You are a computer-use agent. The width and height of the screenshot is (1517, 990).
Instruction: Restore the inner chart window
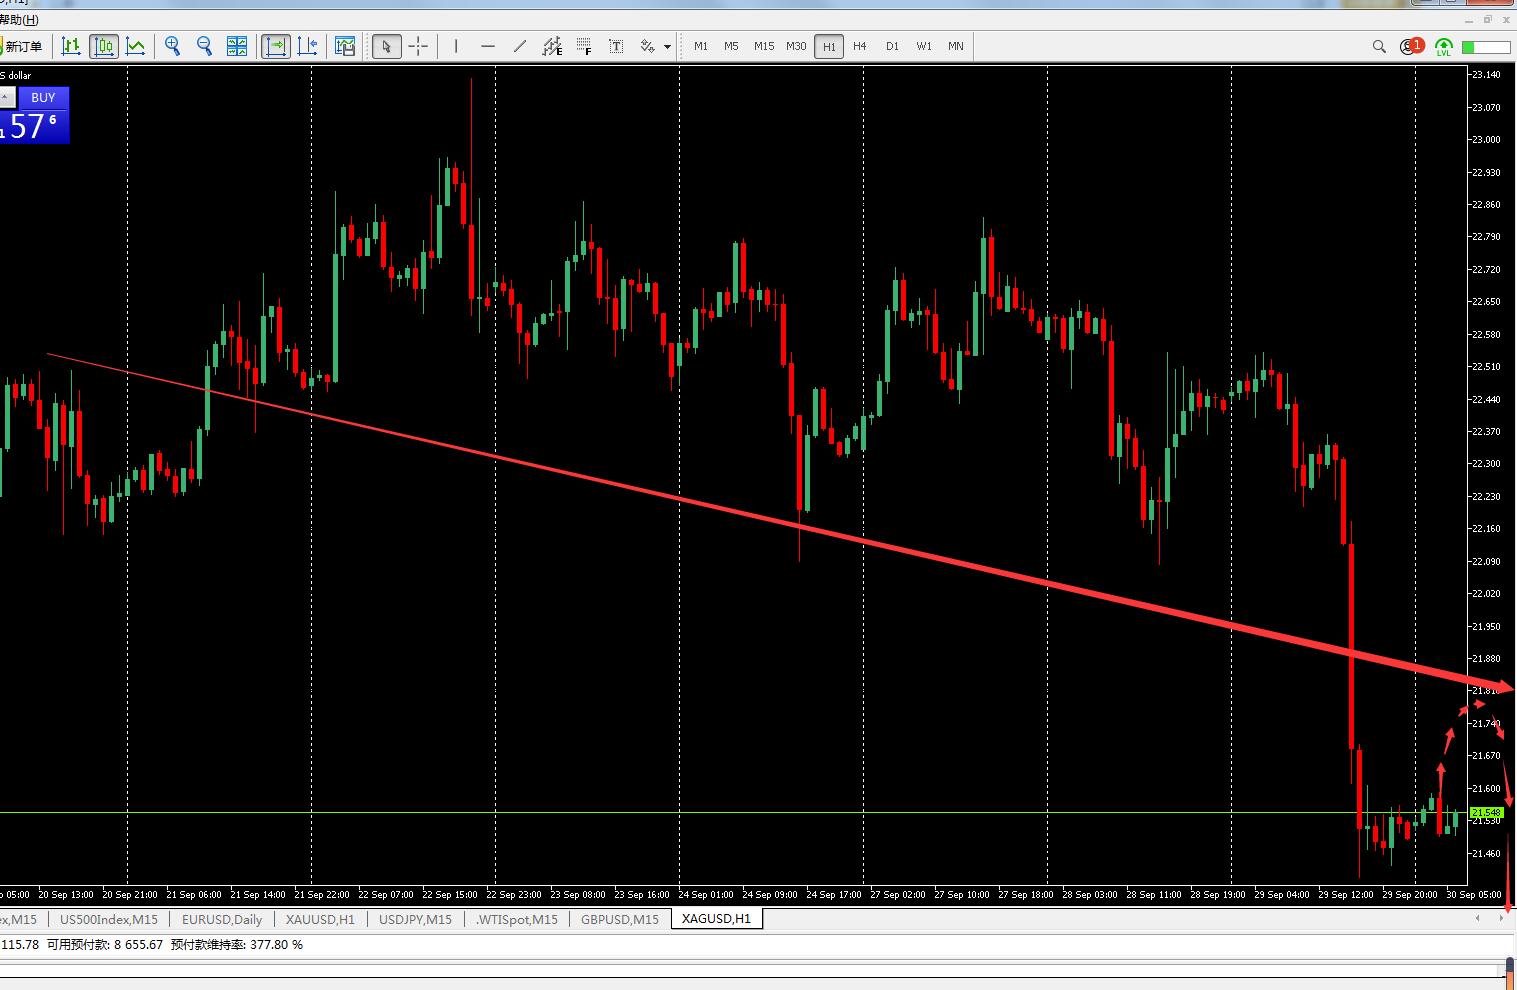(1488, 19)
